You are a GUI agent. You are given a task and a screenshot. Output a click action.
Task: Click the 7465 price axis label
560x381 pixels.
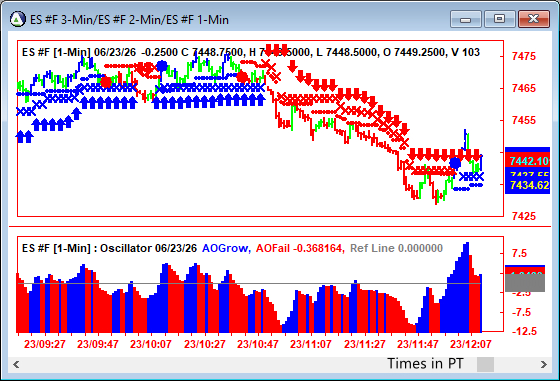524,88
